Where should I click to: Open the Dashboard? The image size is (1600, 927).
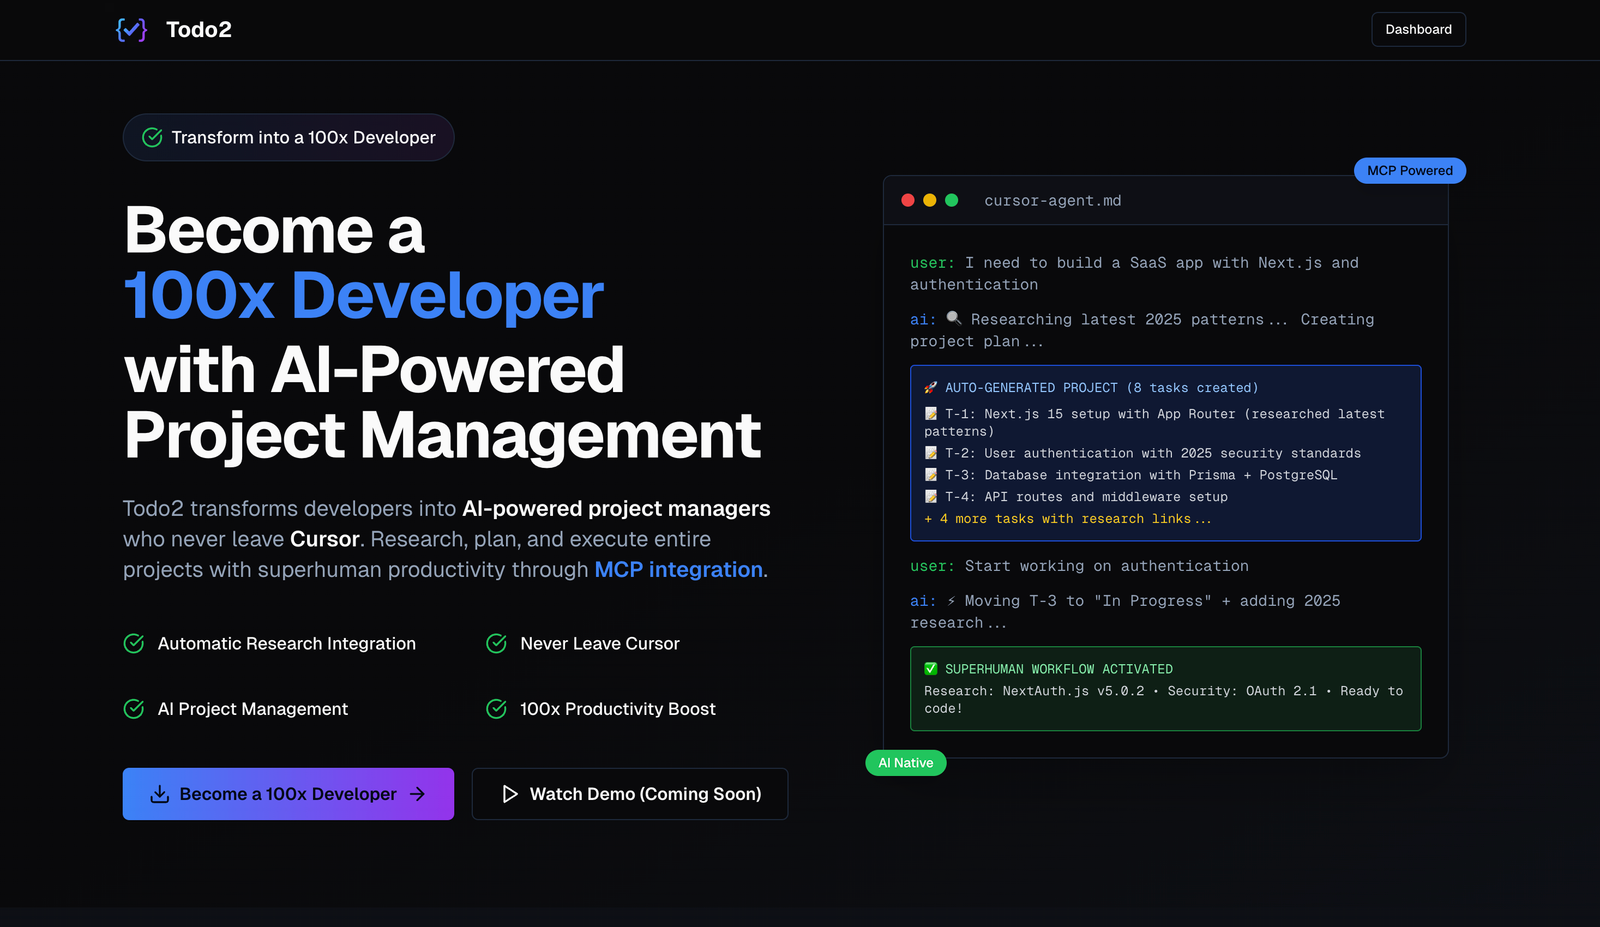pyautogui.click(x=1418, y=29)
